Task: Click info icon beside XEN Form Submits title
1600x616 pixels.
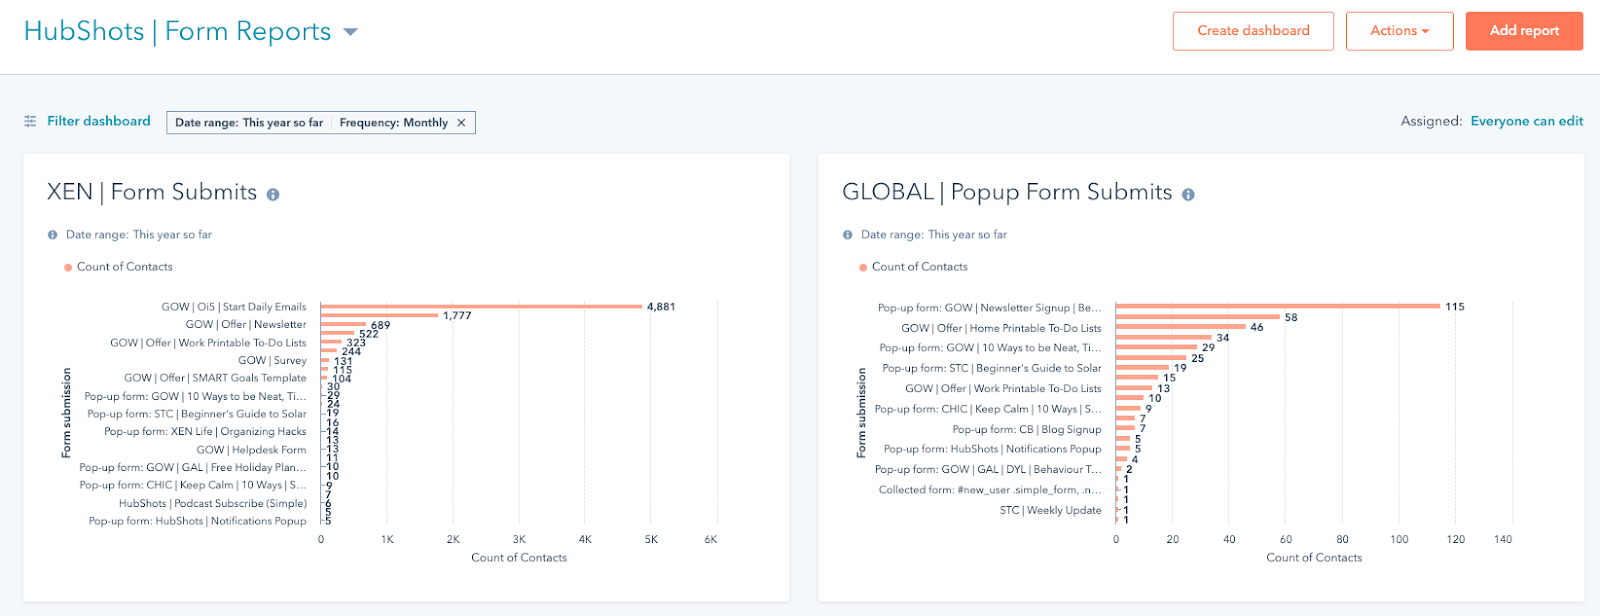Action: 273,195
